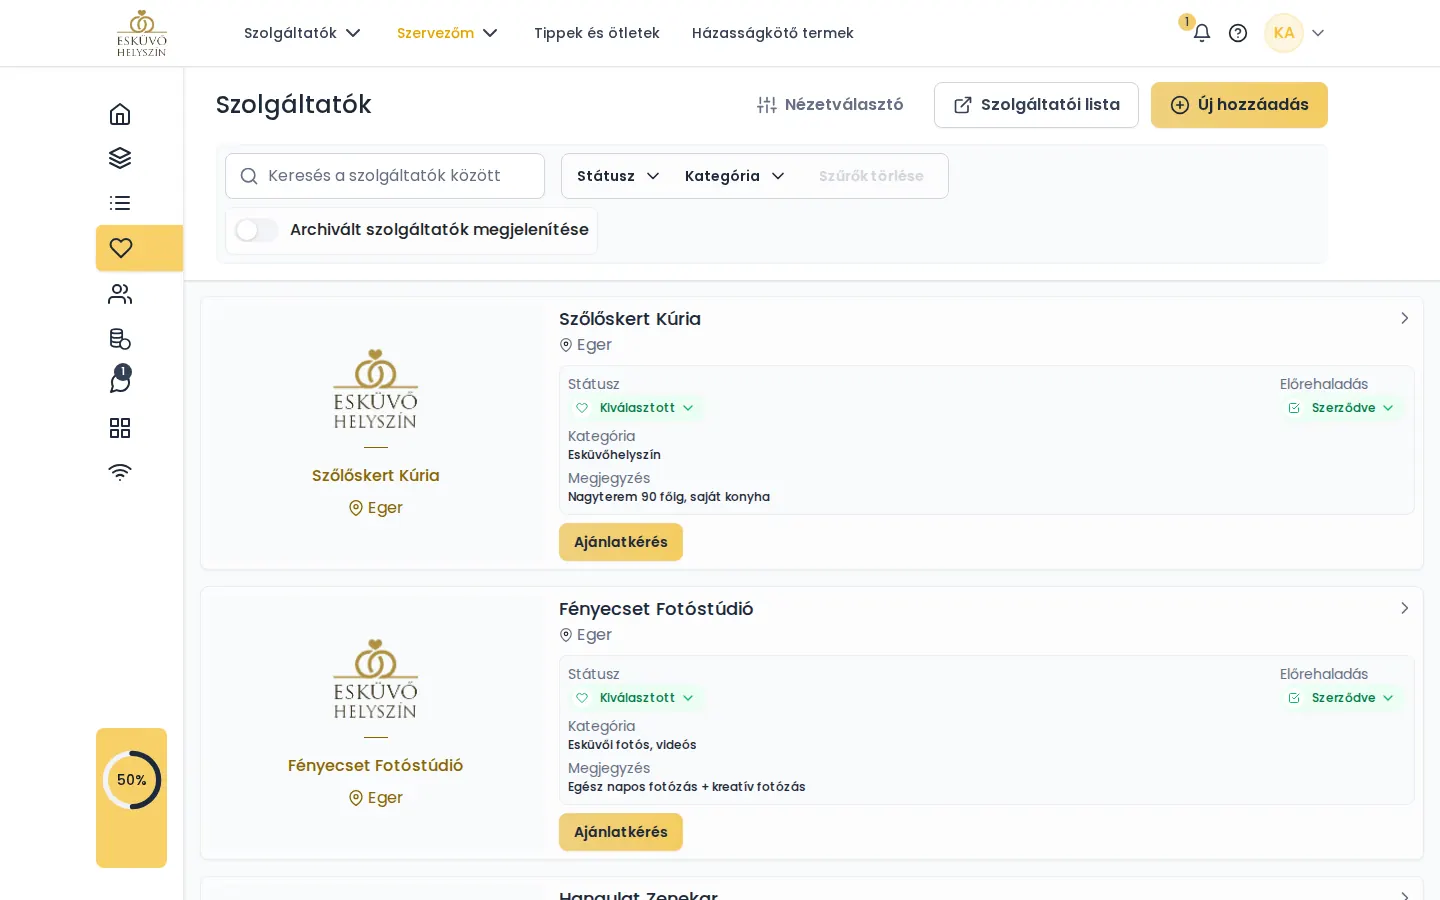This screenshot has height=900, width=1440.
Task: Expand the Státusz filter dropdown
Action: (618, 176)
